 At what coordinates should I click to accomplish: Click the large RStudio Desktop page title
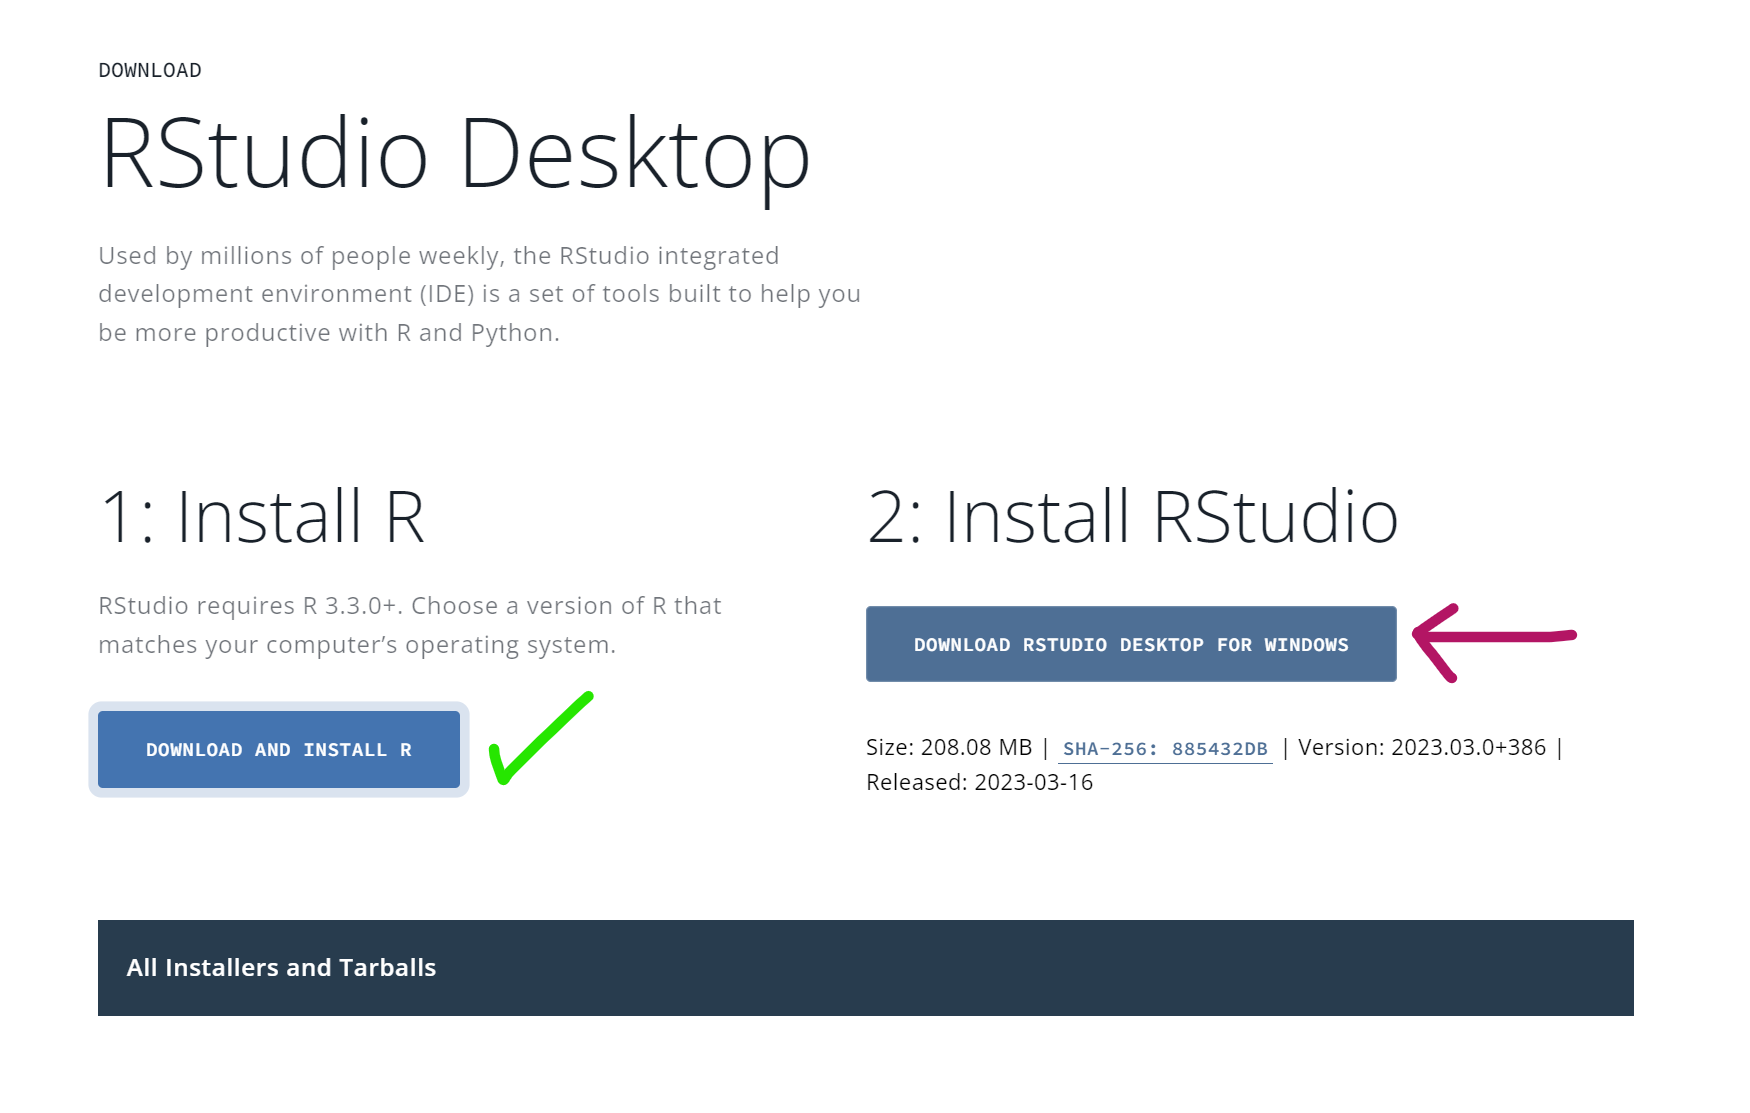click(455, 154)
